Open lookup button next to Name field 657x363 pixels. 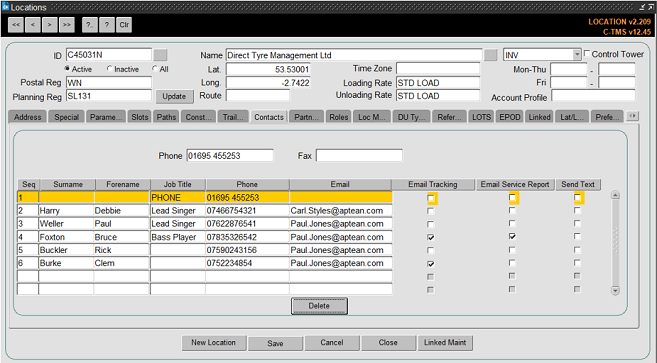point(491,55)
